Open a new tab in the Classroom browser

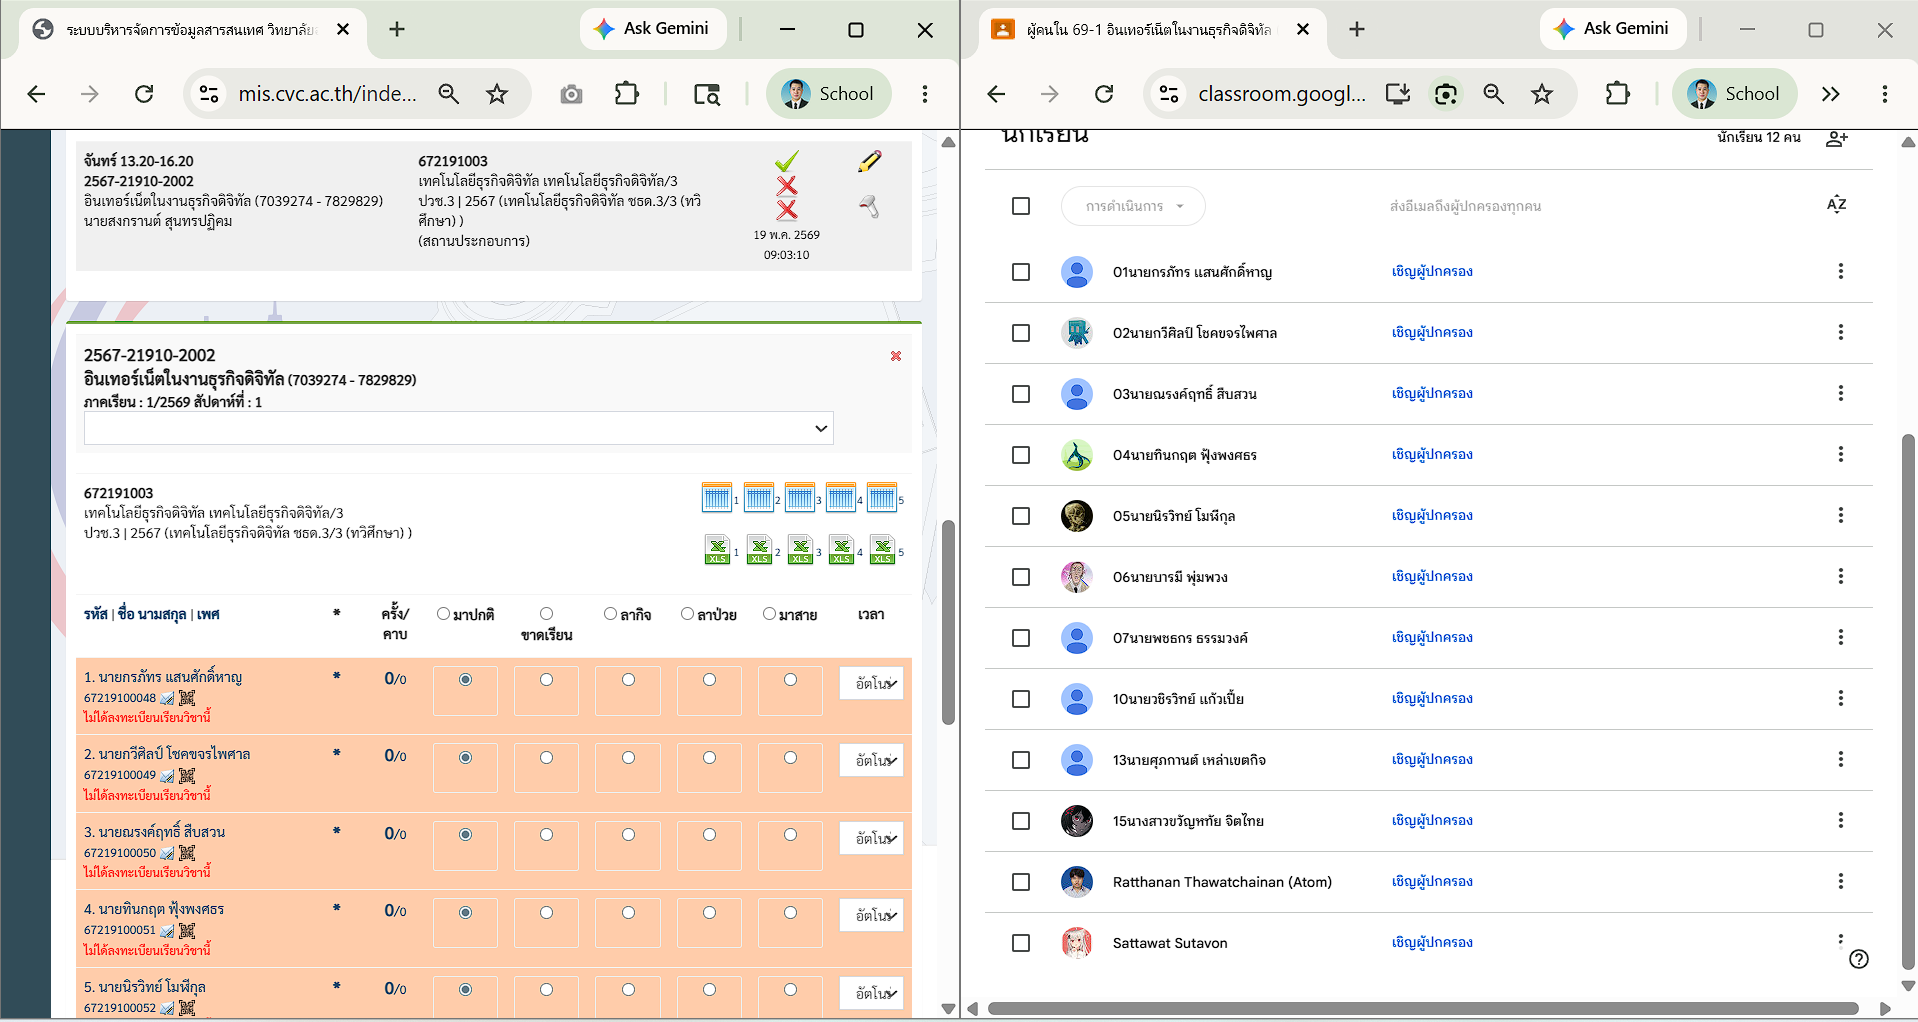pyautogui.click(x=1357, y=30)
